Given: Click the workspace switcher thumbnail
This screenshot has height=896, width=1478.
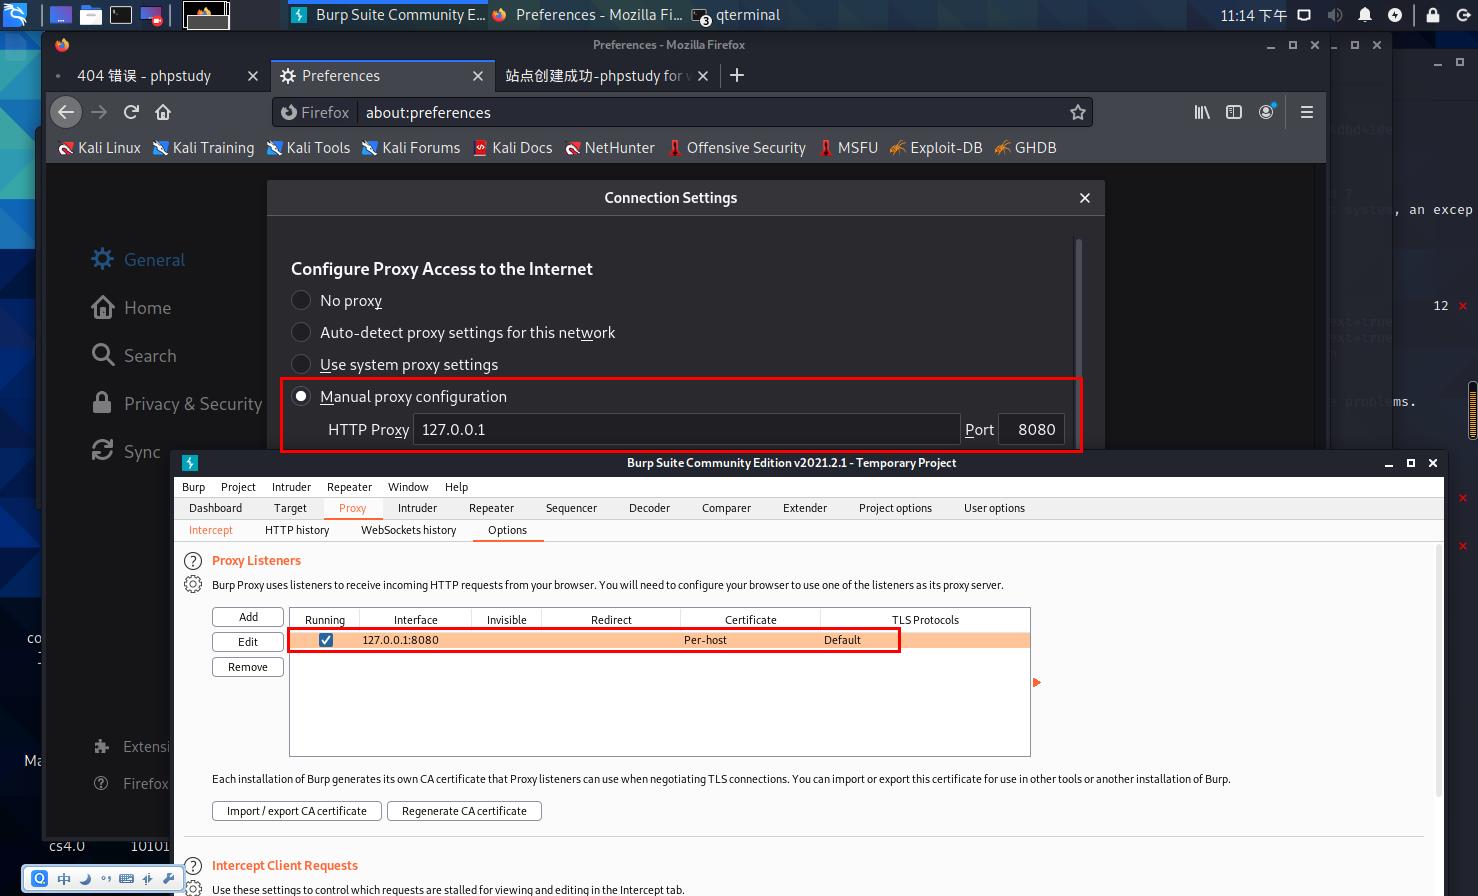Looking at the screenshot, I should (x=207, y=15).
